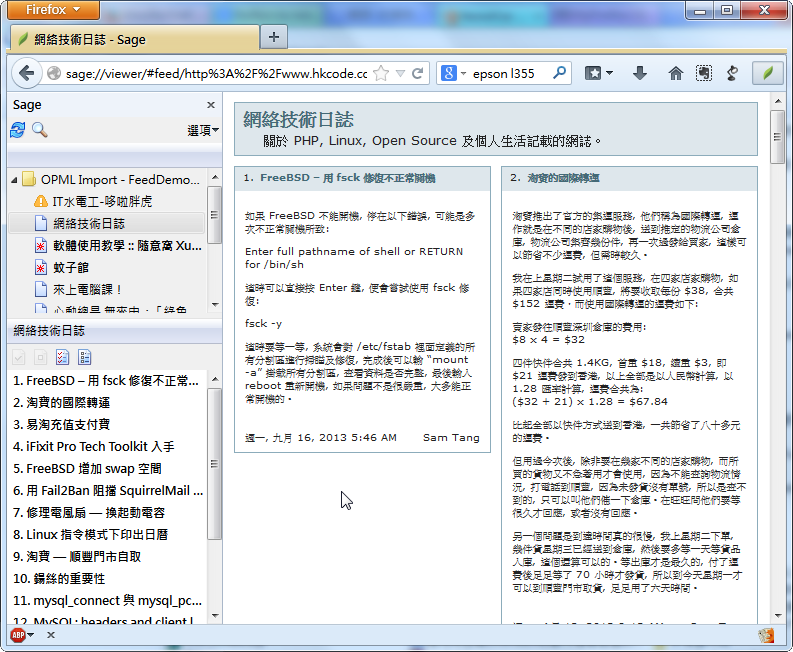Click the list view icon in item toolbar
Viewport: 793px width, 652px height.
pyautogui.click(x=84, y=358)
